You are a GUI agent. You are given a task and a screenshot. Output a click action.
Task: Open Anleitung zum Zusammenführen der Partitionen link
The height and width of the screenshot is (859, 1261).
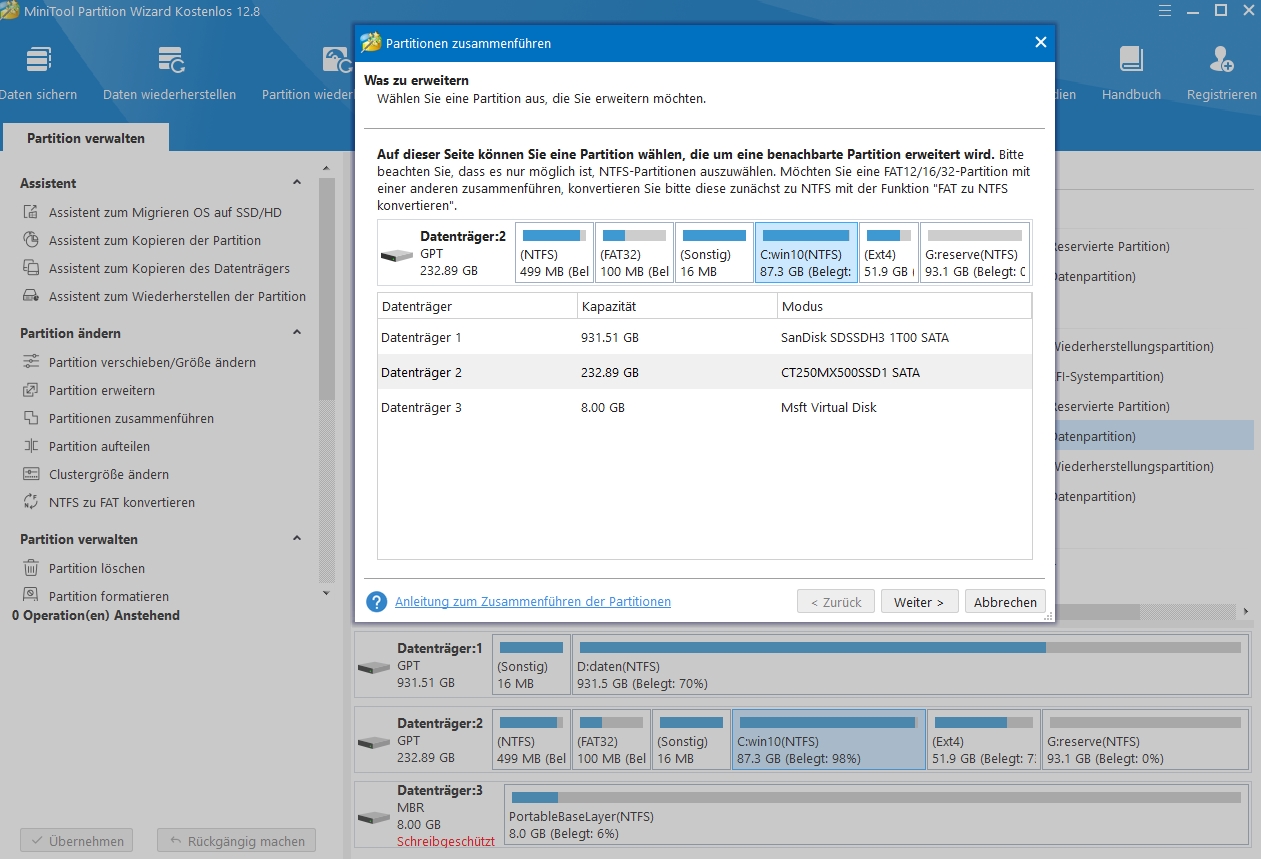click(x=533, y=602)
